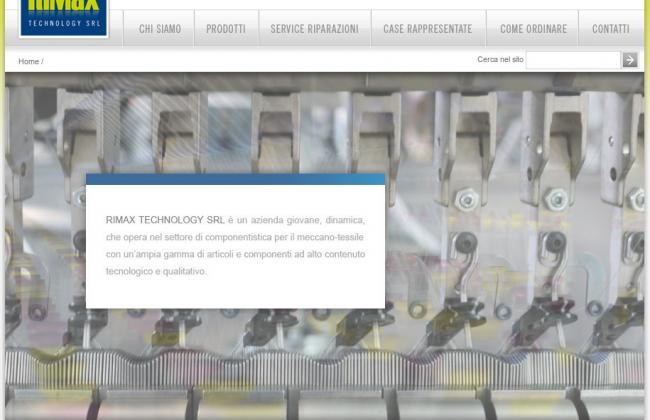This screenshot has width=650, height=420.
Task: Click the bold RIMAX TECHNOLOGY SRL text
Action: point(165,220)
